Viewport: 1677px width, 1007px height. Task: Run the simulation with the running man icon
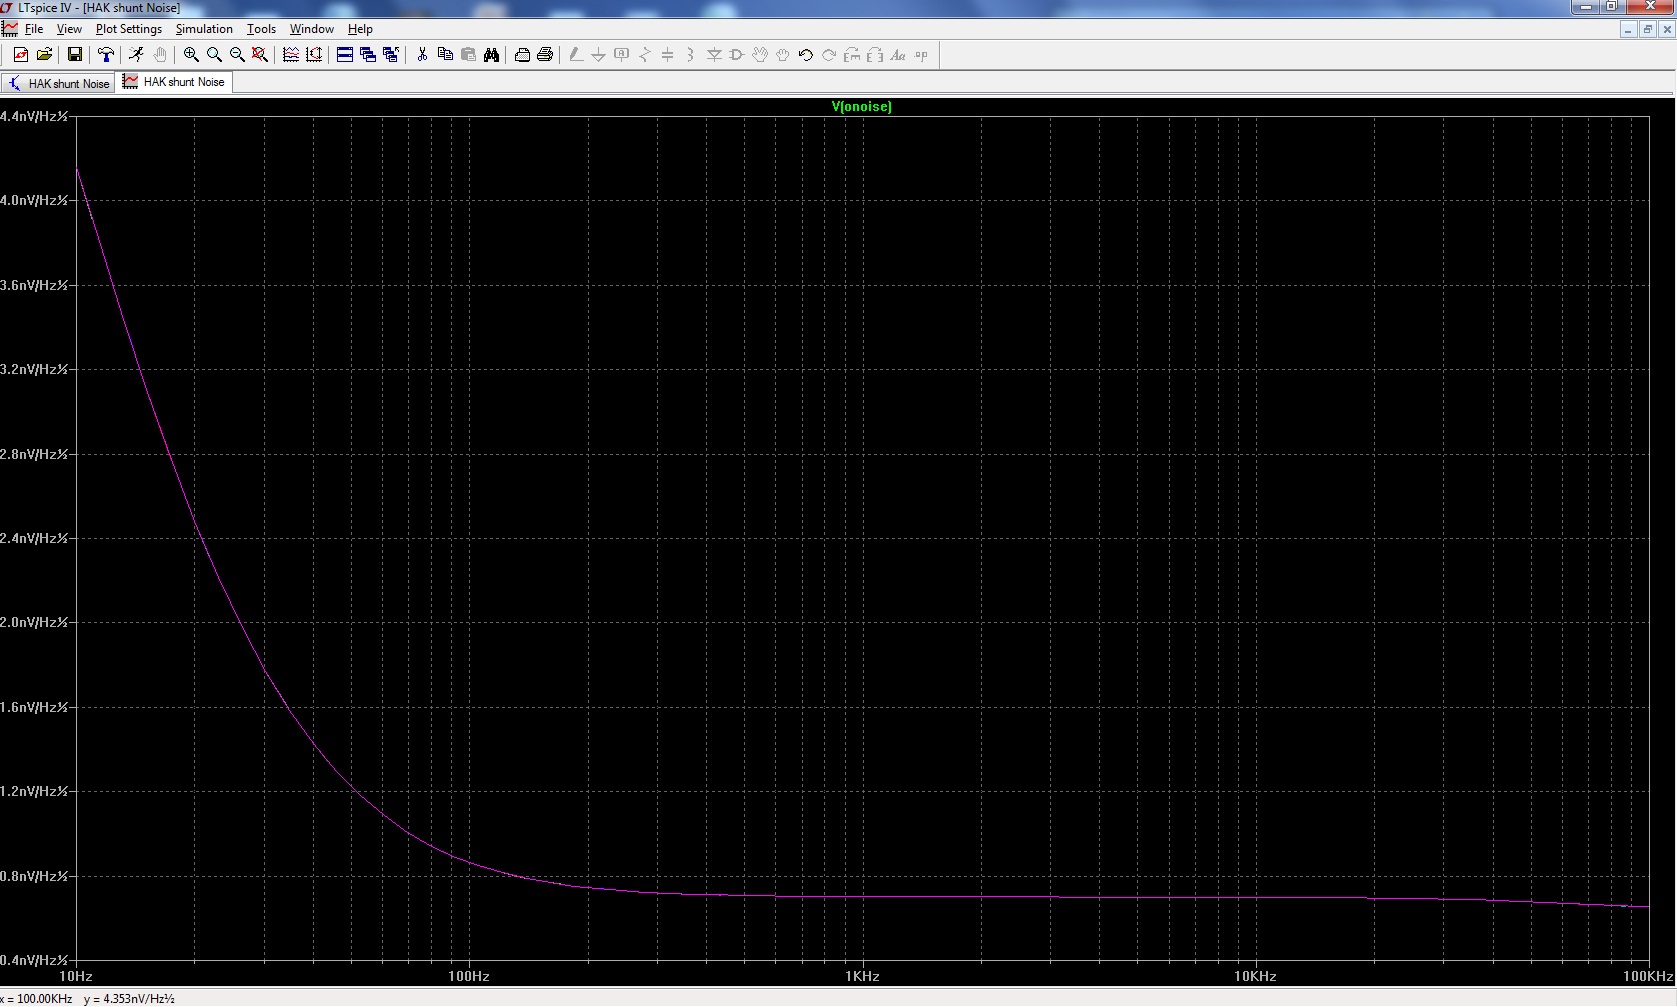(x=136, y=55)
